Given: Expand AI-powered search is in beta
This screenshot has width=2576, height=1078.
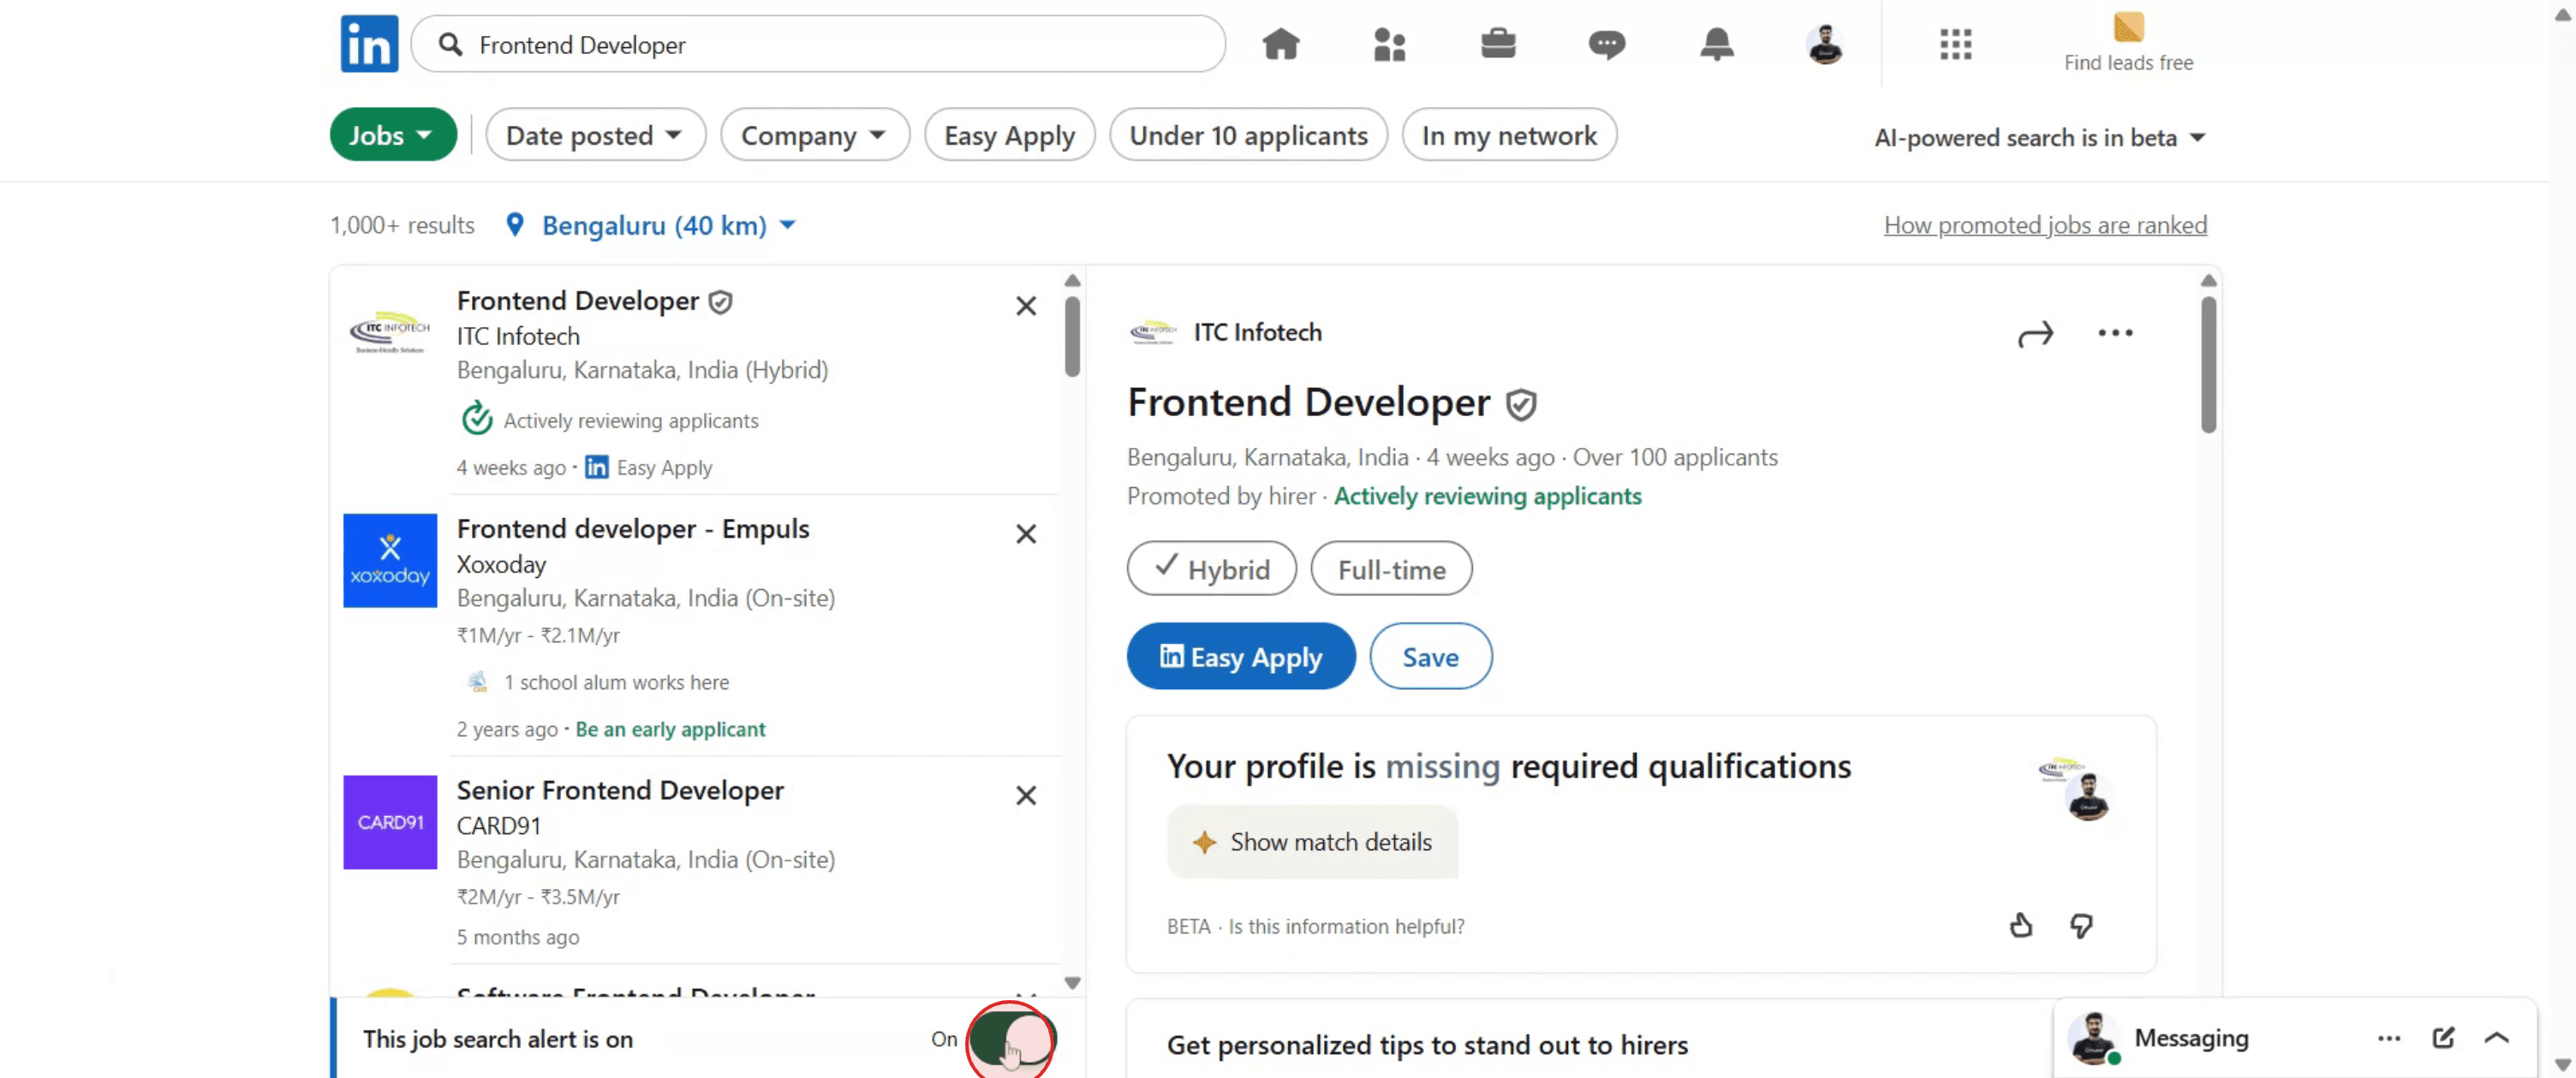Looking at the screenshot, I should [x=2040, y=138].
